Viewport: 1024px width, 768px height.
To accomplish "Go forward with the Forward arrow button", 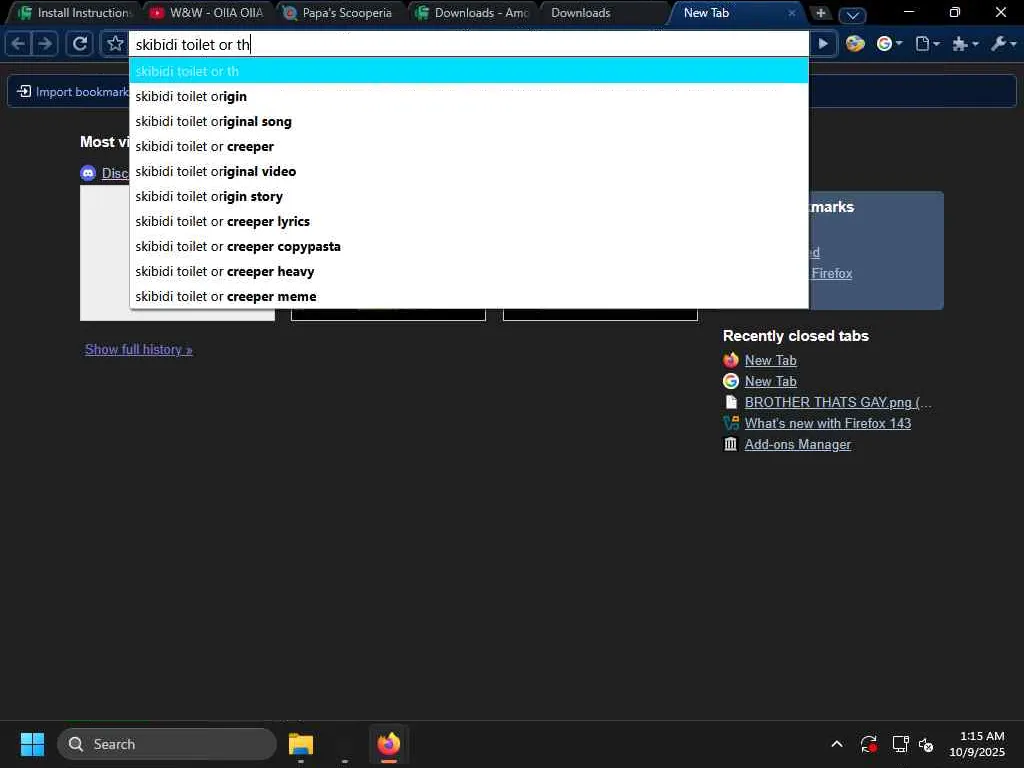I will click(44, 44).
